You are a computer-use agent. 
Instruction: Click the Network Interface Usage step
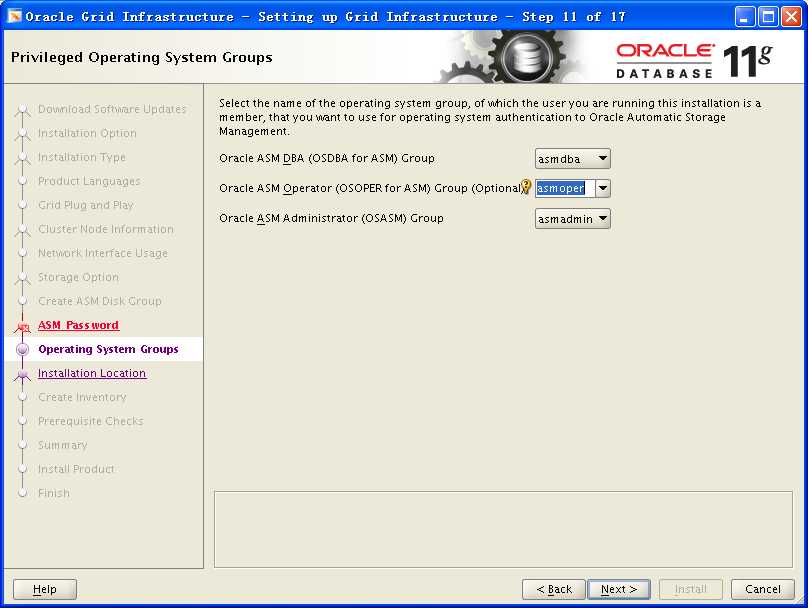tap(103, 253)
